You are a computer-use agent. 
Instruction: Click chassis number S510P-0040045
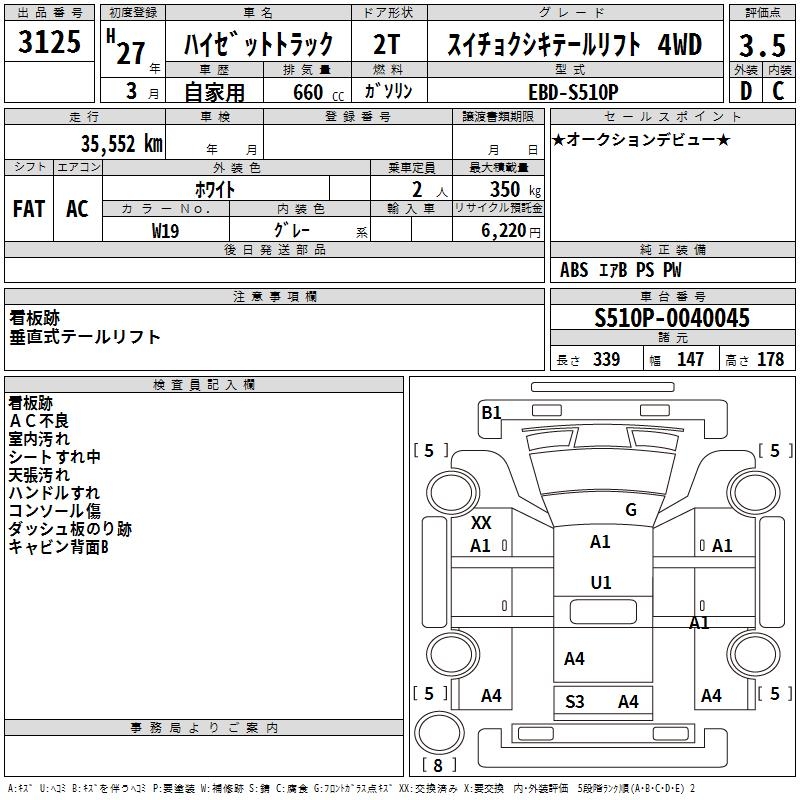pyautogui.click(x=671, y=319)
